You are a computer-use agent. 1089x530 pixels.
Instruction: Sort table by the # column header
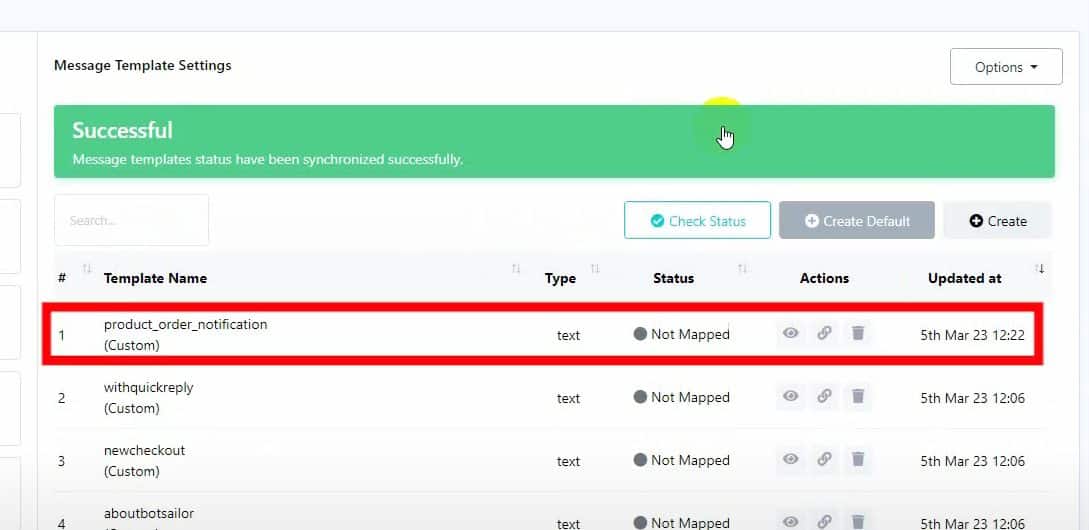pos(62,278)
